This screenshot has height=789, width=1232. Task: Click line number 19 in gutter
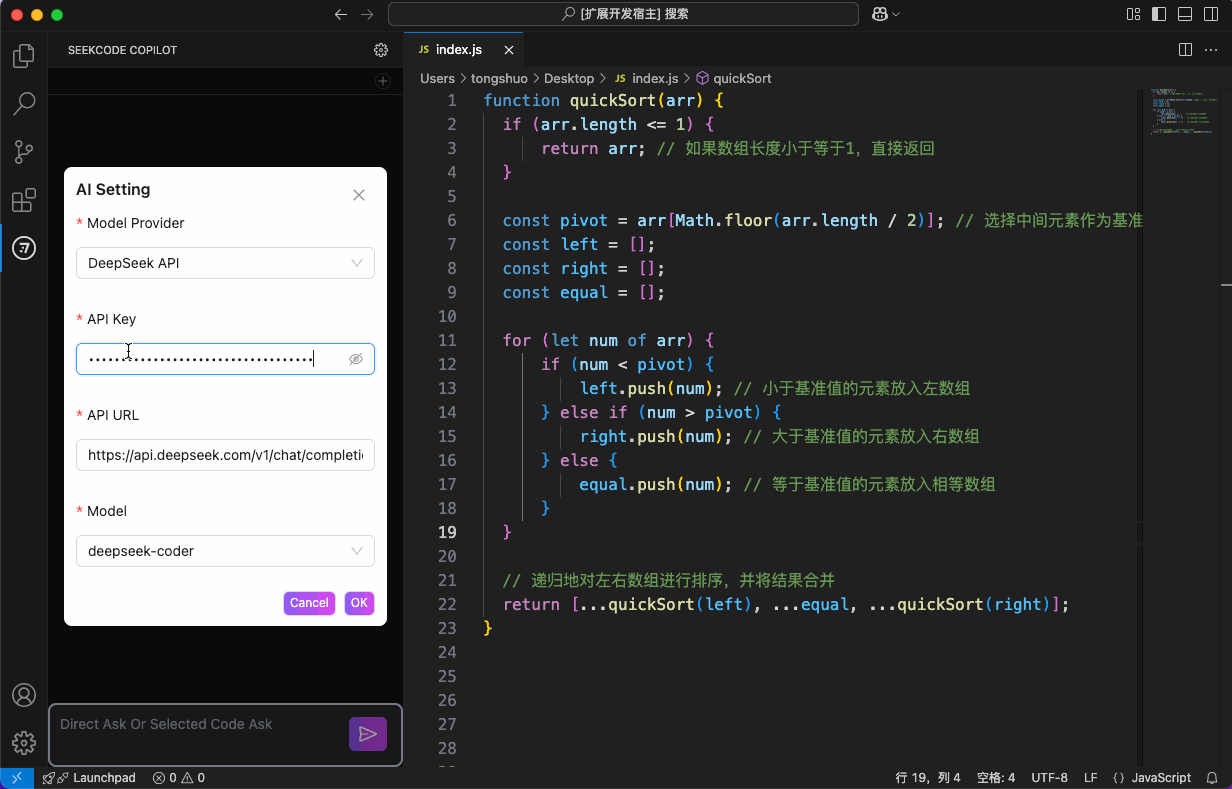445,532
